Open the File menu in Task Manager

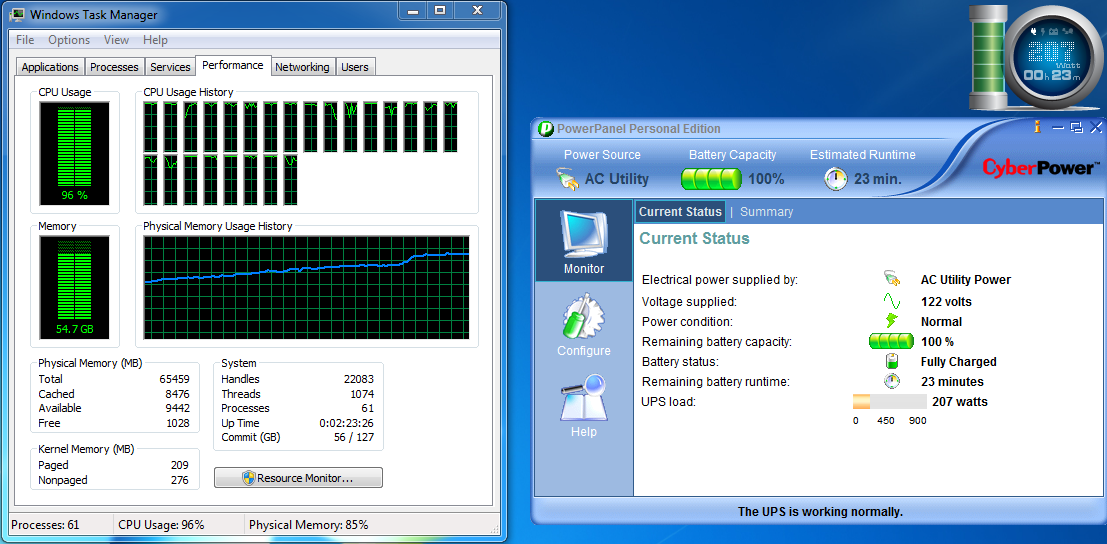click(25, 40)
